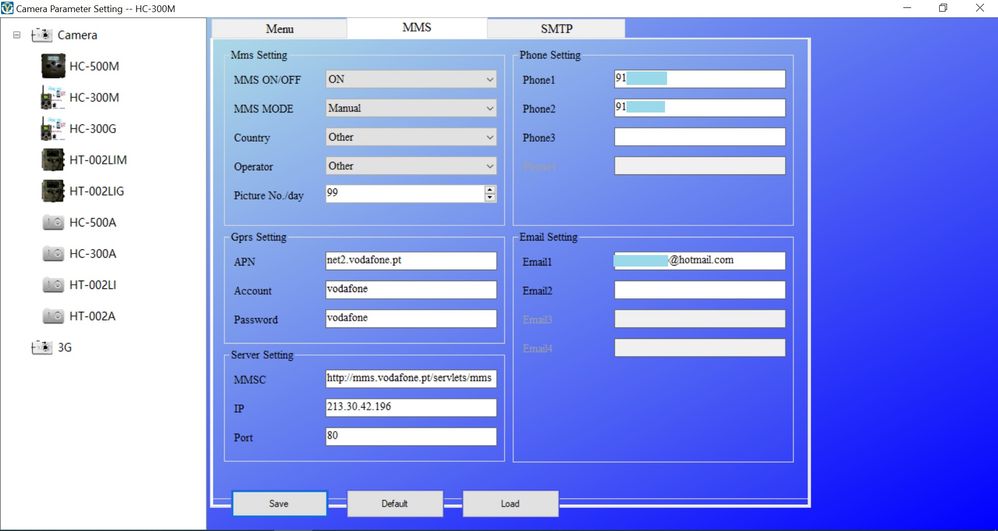The image size is (998, 531).
Task: Select the HC-500A camera icon
Action: click(52, 222)
